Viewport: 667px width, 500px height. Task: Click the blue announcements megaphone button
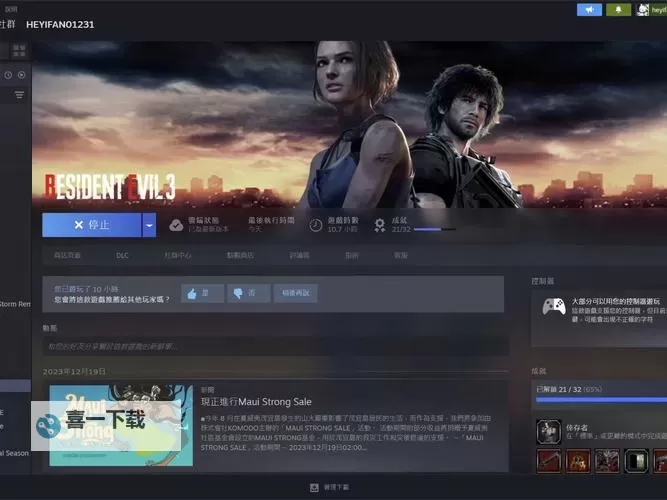click(589, 9)
